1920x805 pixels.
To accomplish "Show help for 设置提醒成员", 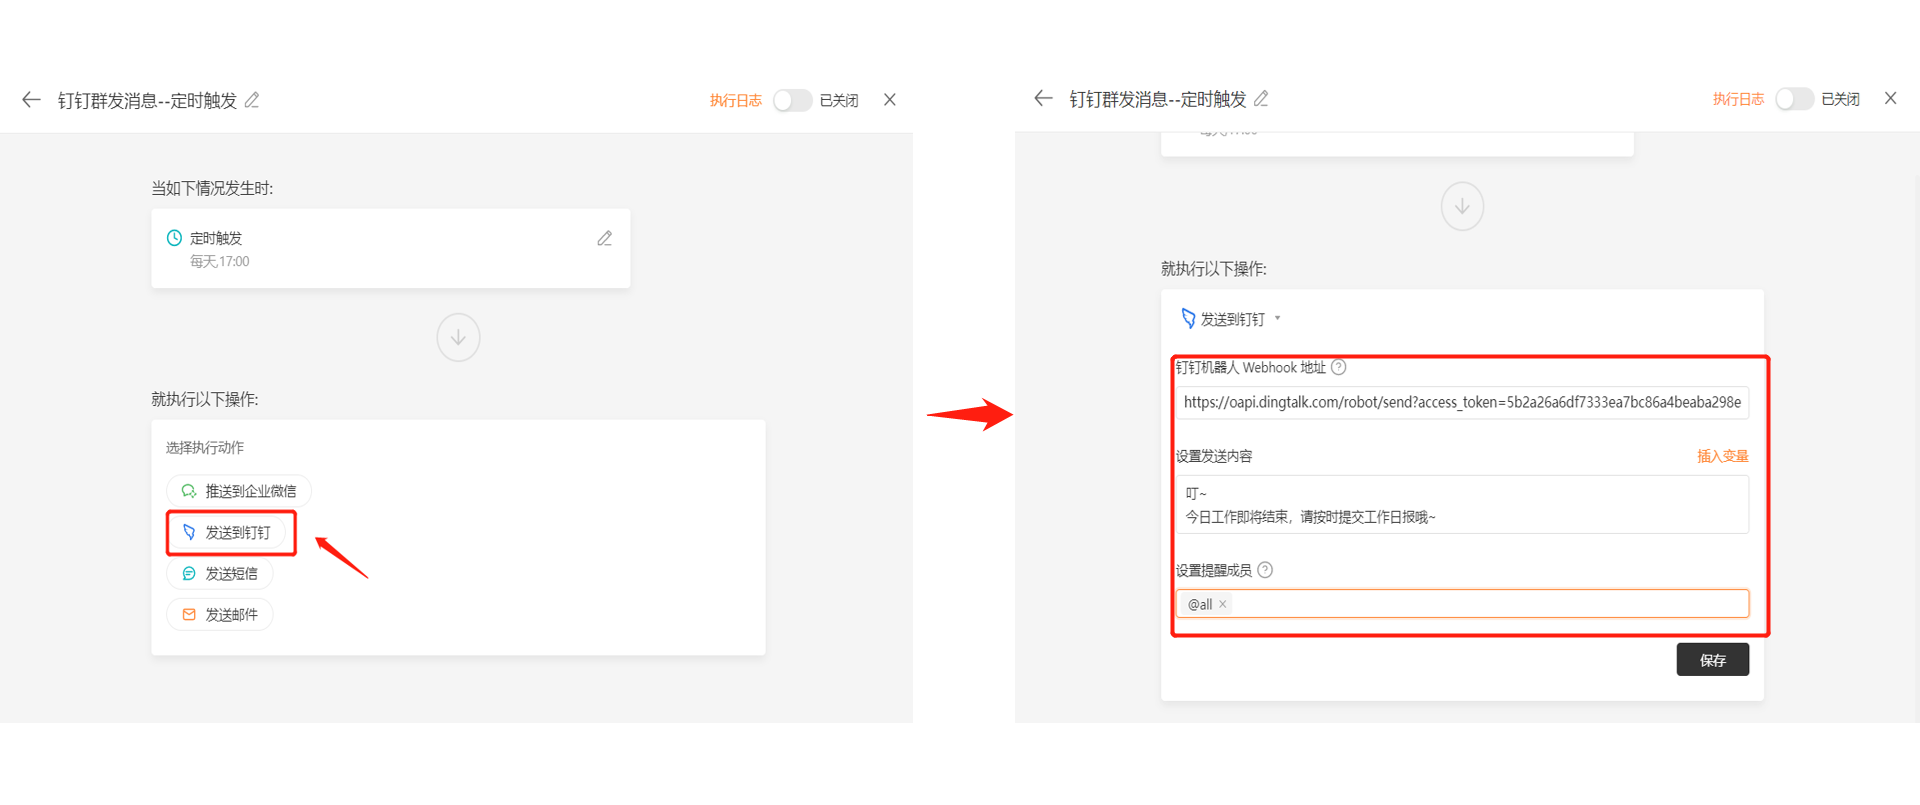I will click(1265, 570).
